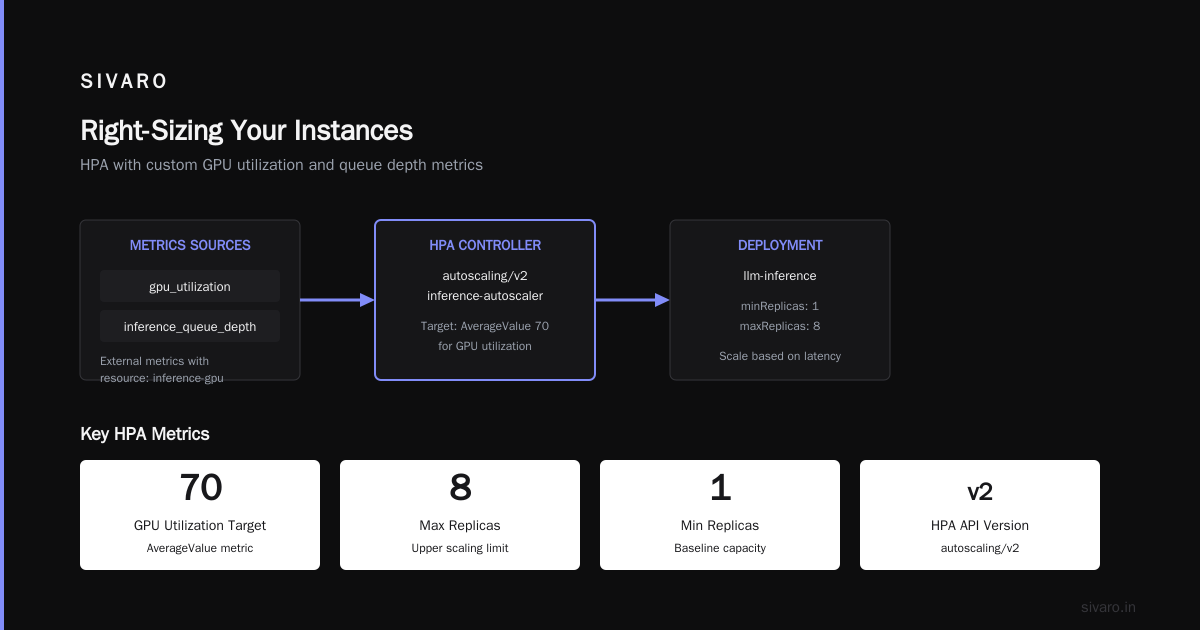1200x630 pixels.
Task: Click 'for GPU utilization' text
Action: [485, 346]
